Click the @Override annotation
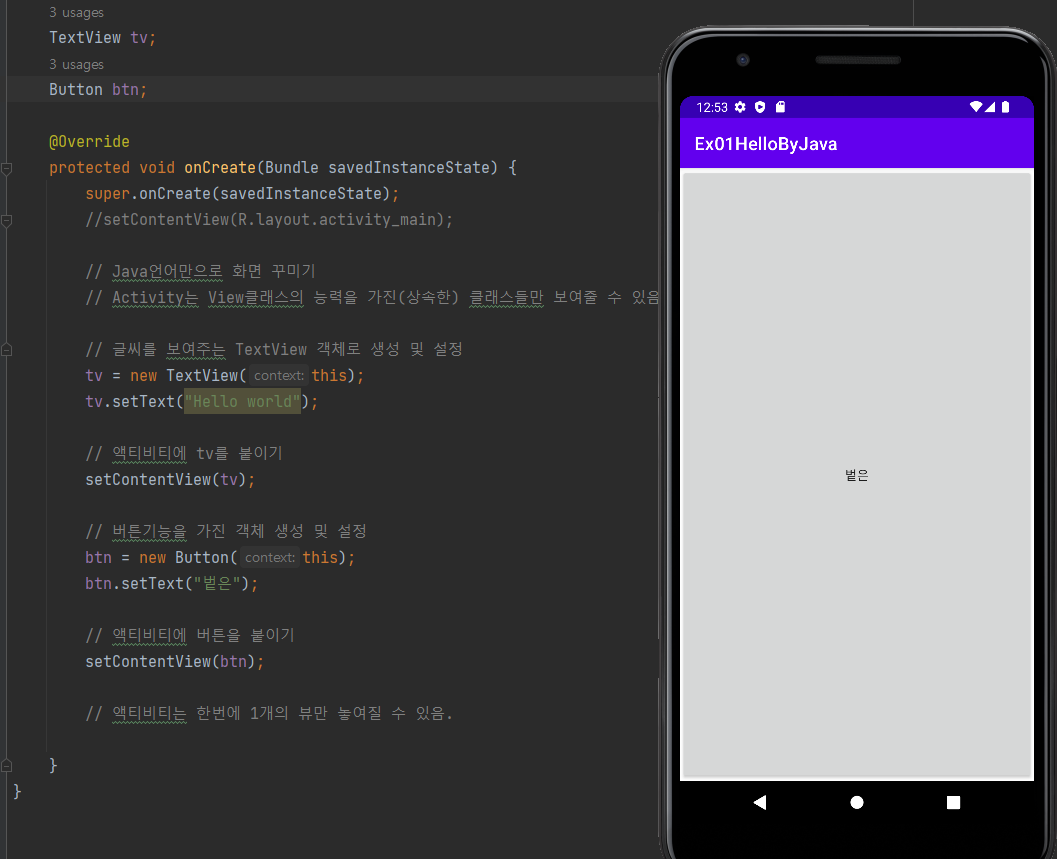This screenshot has width=1057, height=859. click(x=89, y=142)
